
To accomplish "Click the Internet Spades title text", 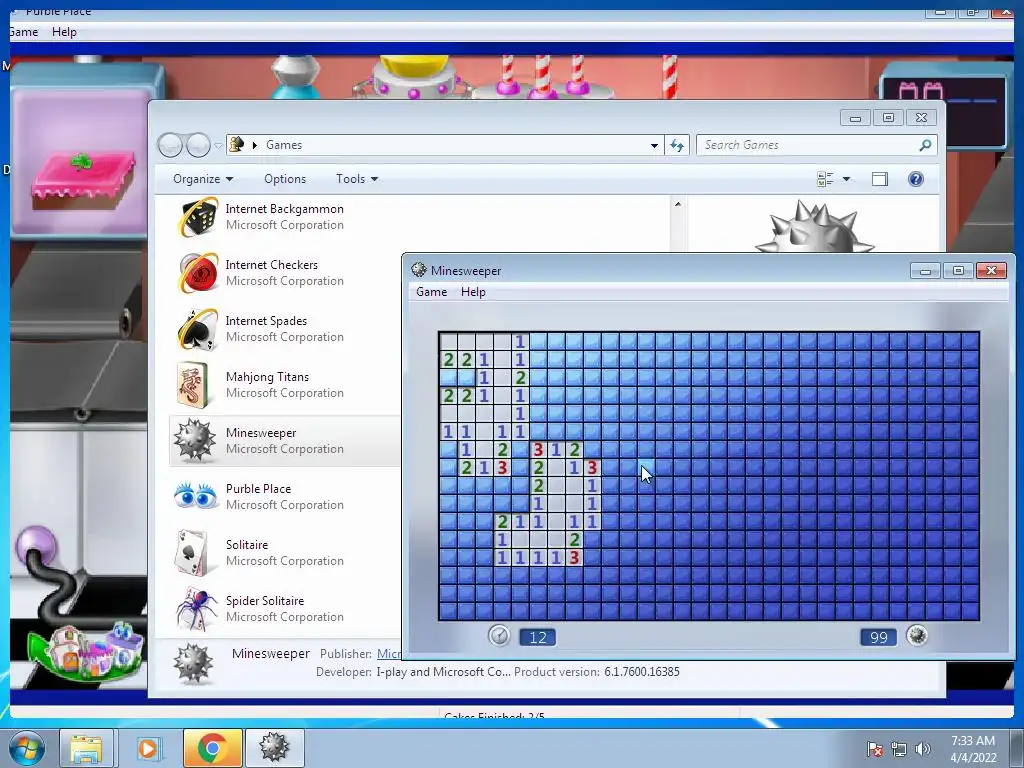I will point(266,321).
